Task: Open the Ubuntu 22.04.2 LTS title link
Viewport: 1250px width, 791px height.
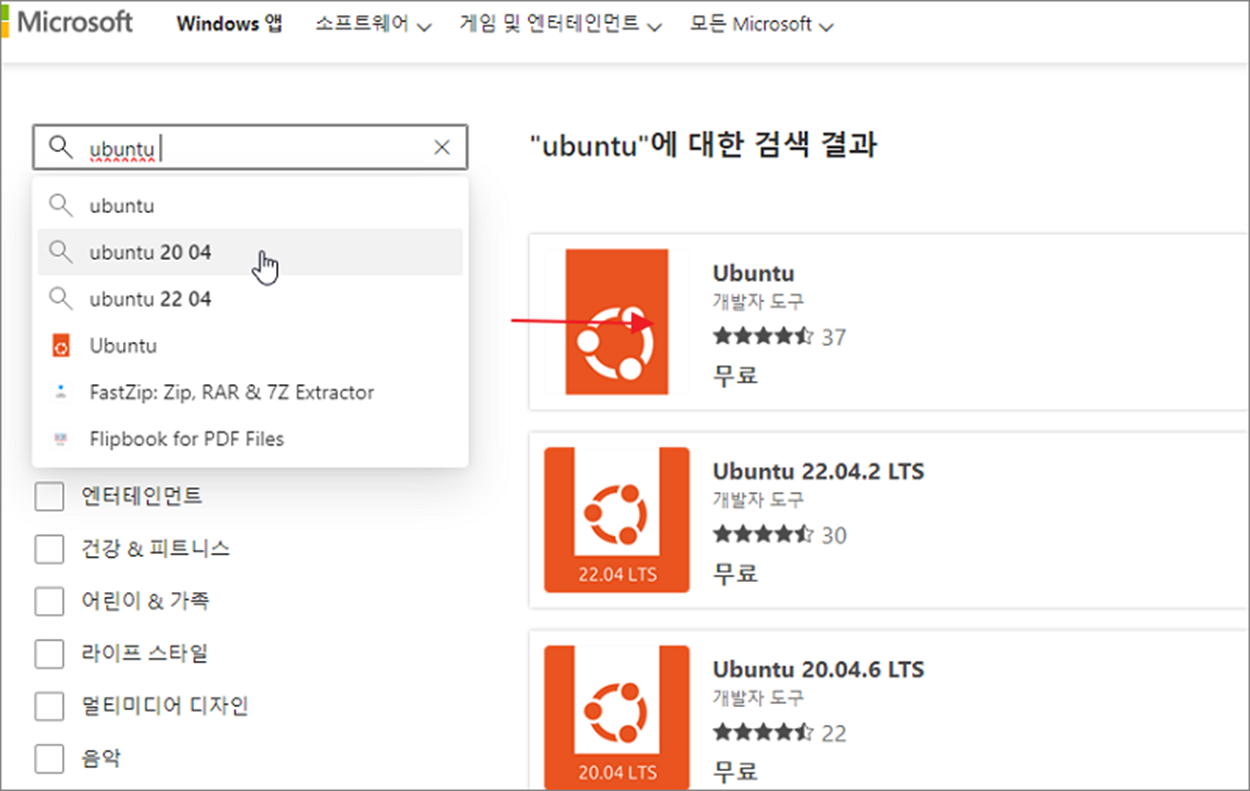Action: point(818,471)
